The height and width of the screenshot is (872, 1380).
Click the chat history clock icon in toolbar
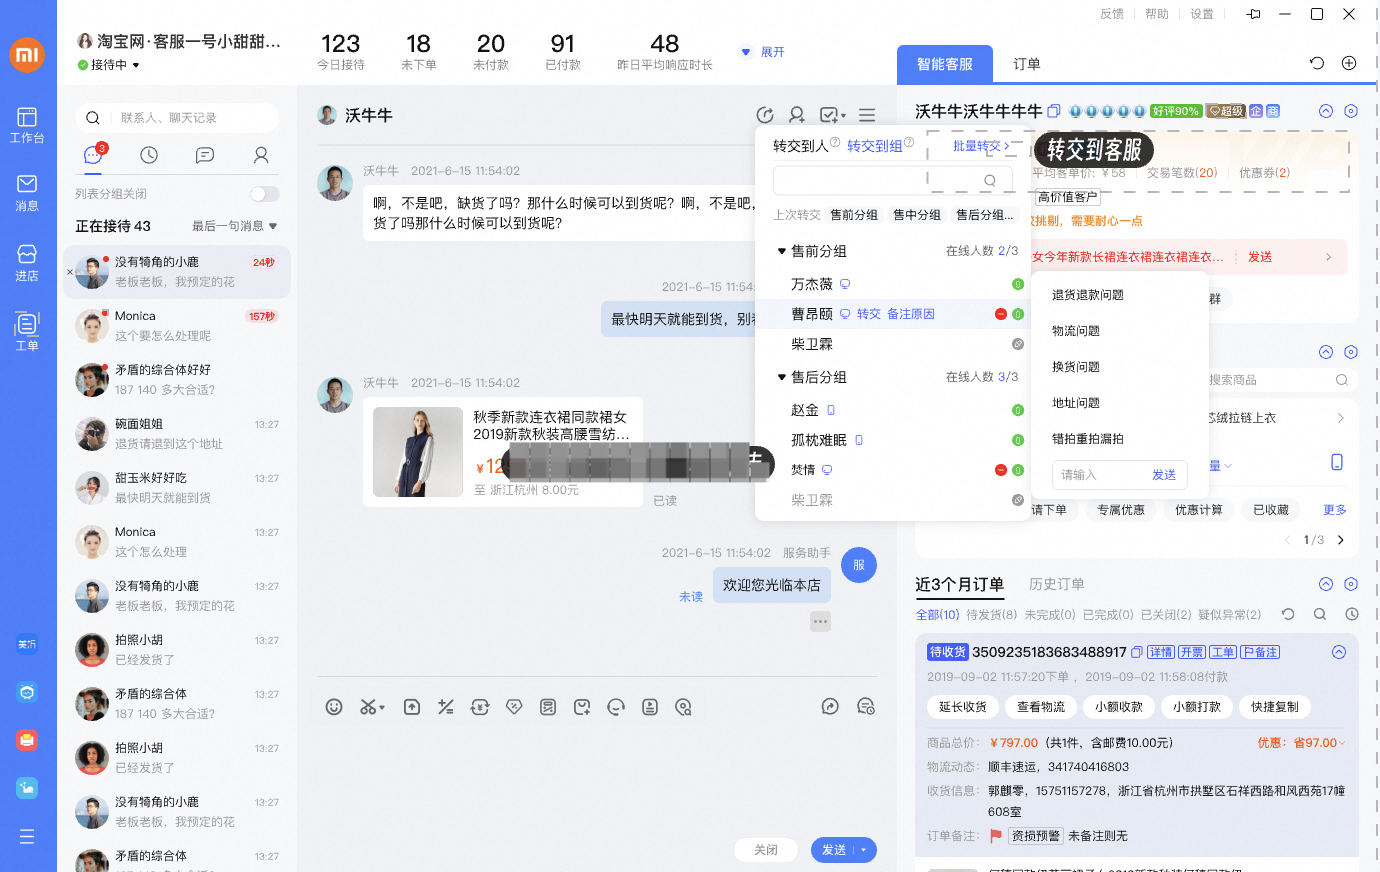866,707
